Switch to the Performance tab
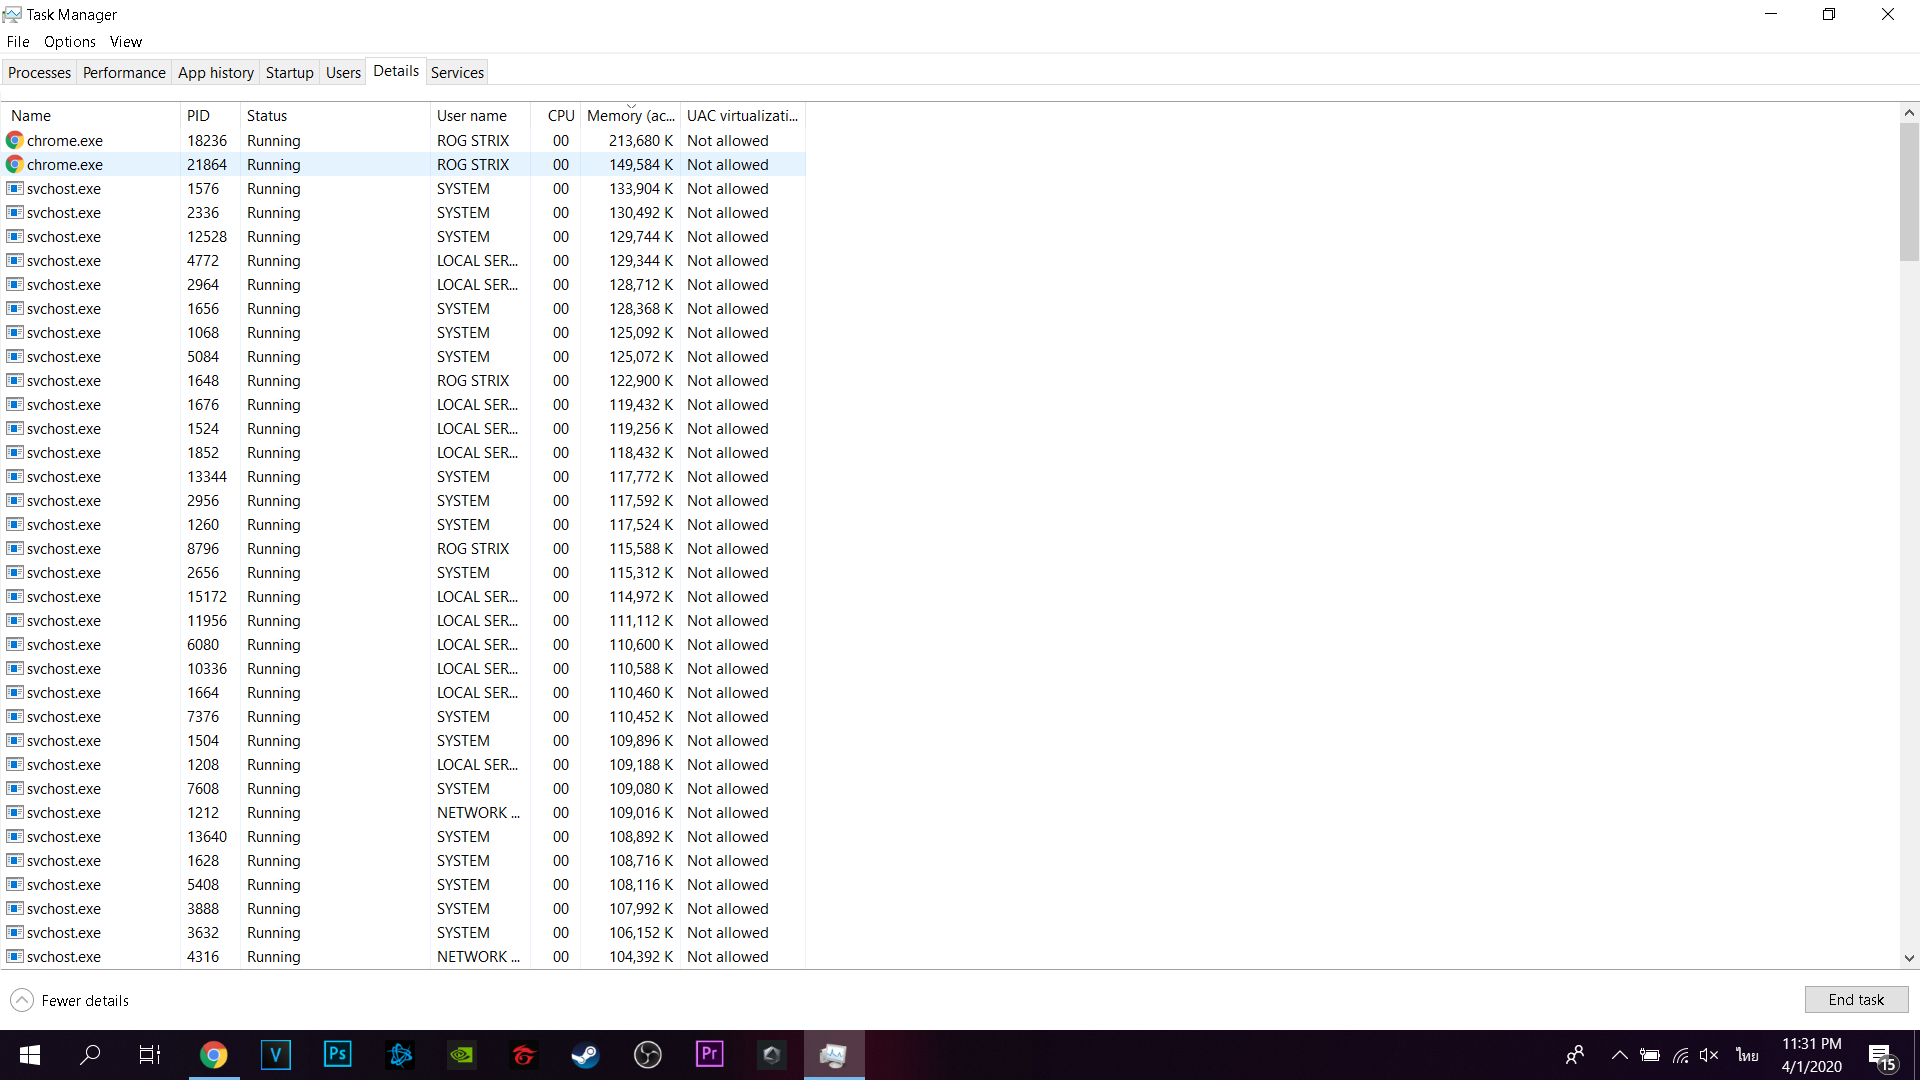Image resolution: width=1920 pixels, height=1080 pixels. pos(124,73)
